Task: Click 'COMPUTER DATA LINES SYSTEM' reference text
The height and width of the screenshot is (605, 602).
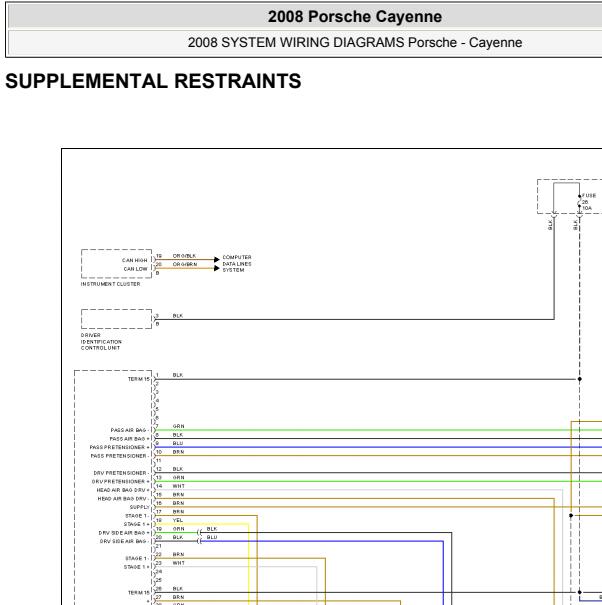Action: pyautogui.click(x=237, y=264)
